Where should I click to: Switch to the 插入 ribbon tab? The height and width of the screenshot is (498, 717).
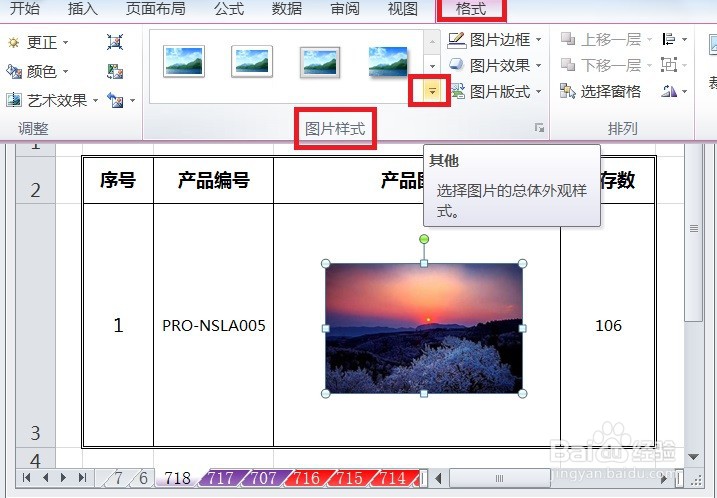(82, 9)
